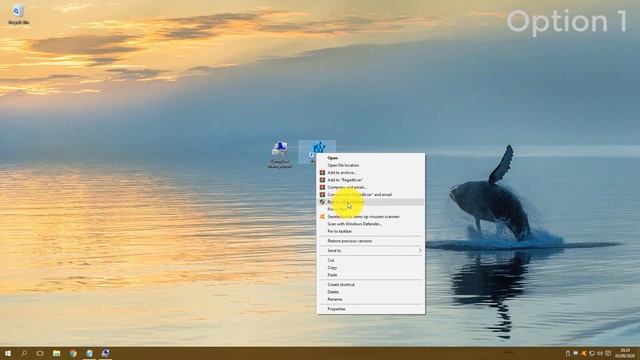Select 'Compress to "Regedit.rar" and email' entry
Screen dimensions: 640x360
click(371, 195)
